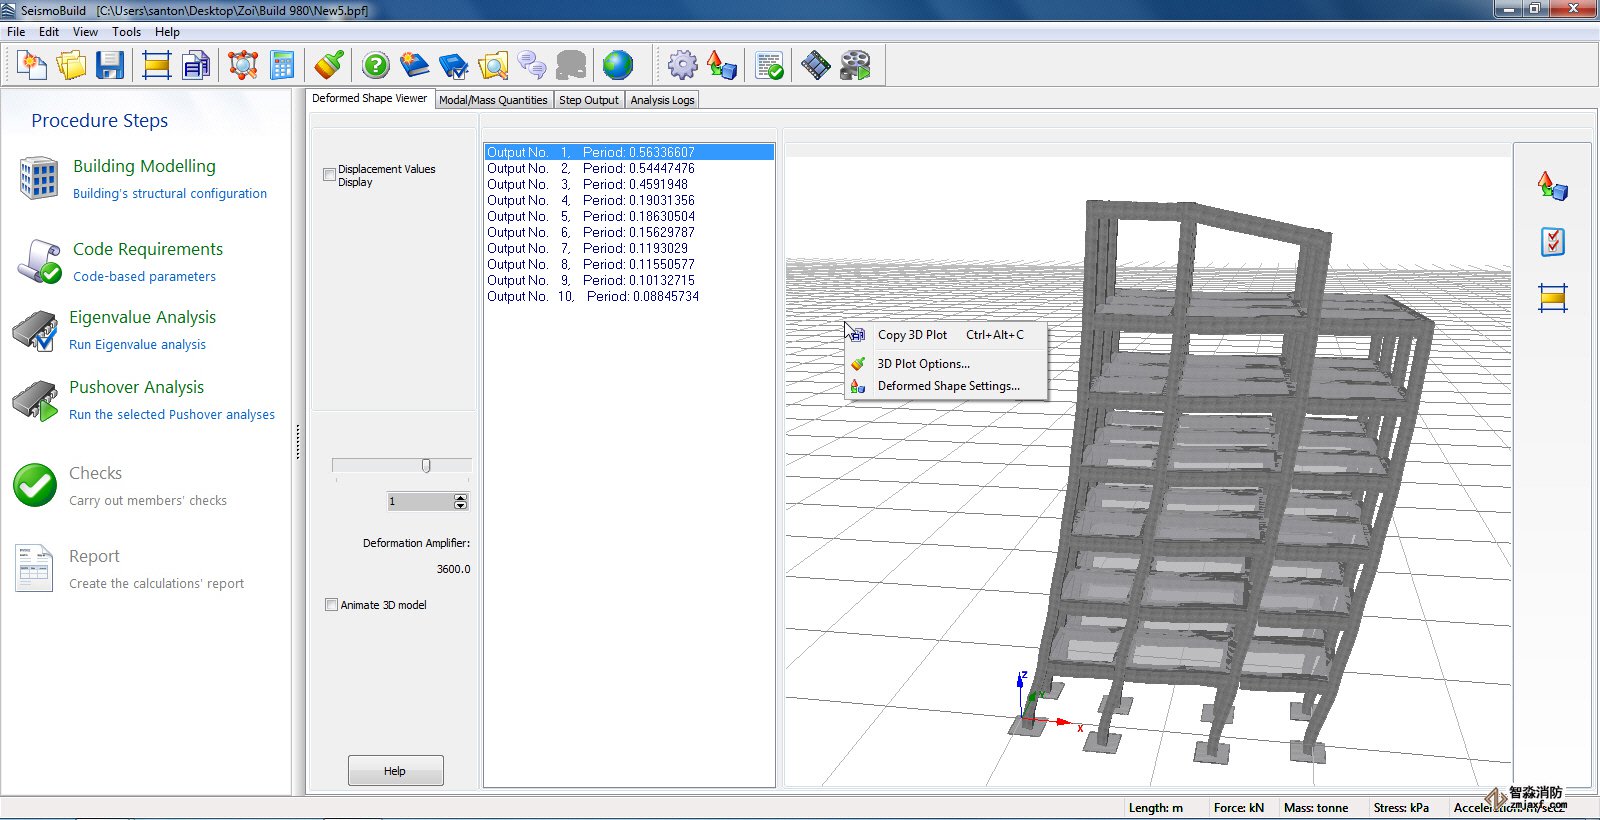This screenshot has height=820, width=1600.
Task: Click the Building Modelling step icon
Action: [x=39, y=178]
